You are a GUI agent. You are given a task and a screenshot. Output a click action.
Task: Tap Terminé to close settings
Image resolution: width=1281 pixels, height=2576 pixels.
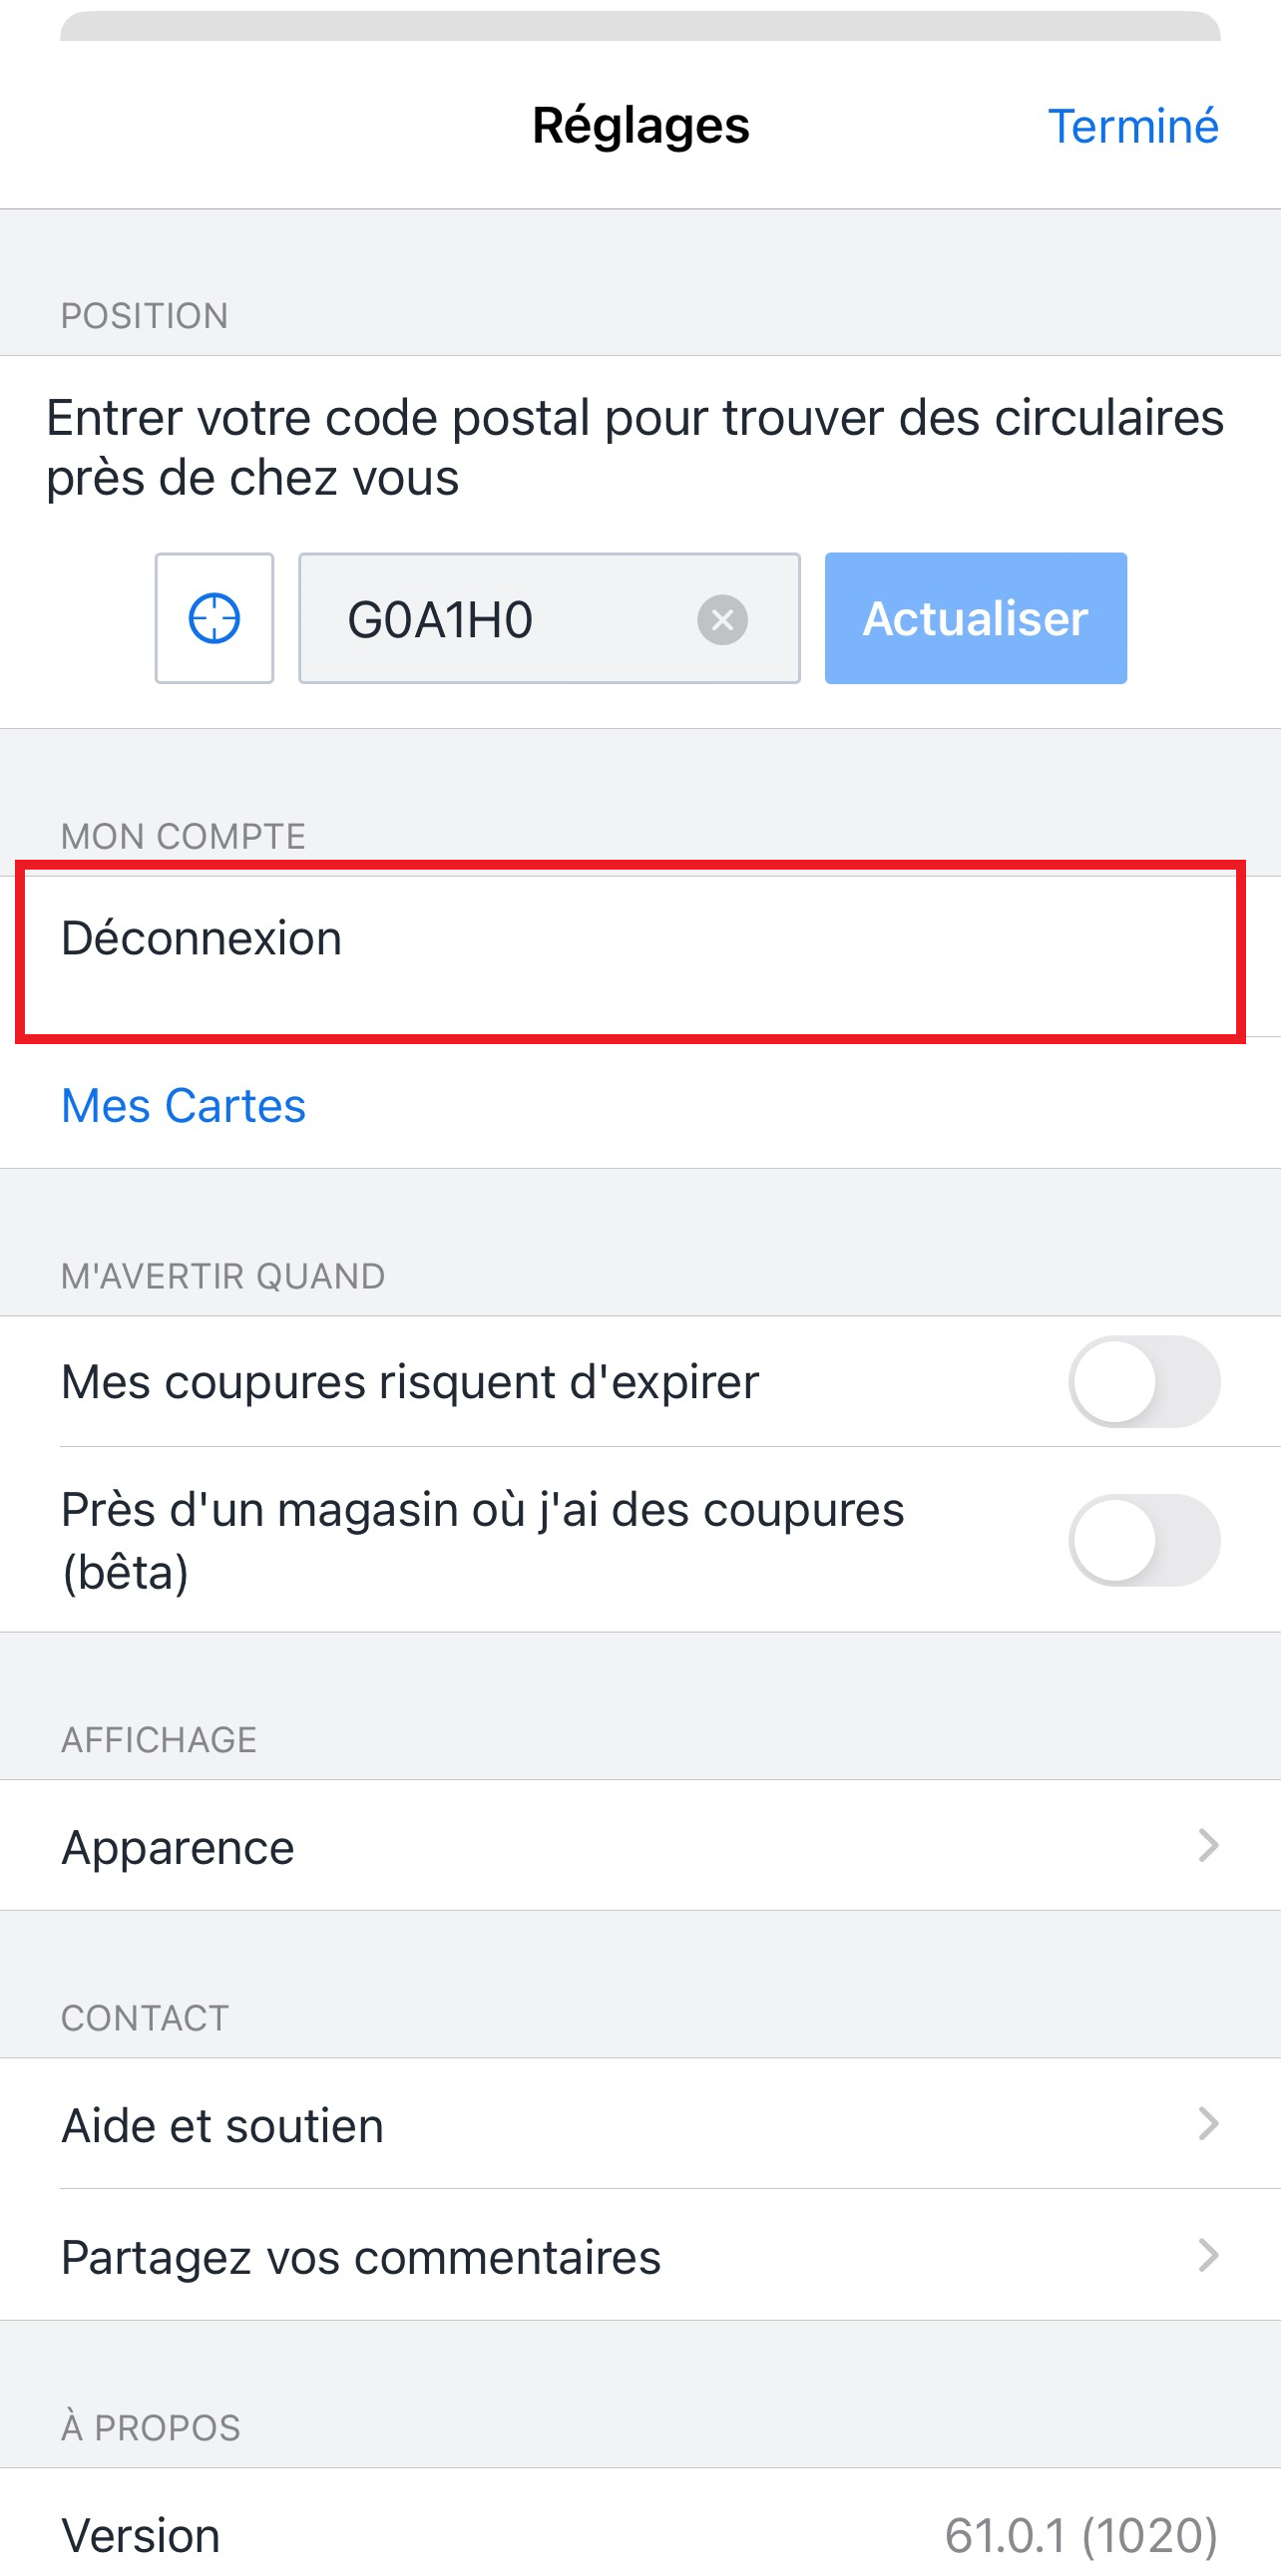pos(1133,126)
